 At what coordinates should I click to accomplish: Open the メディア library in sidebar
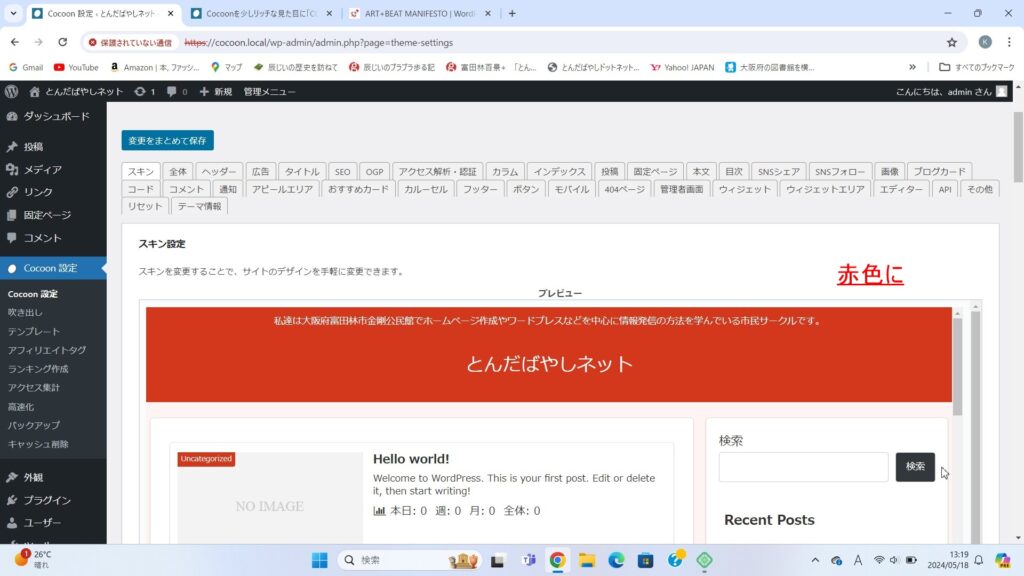(x=42, y=169)
